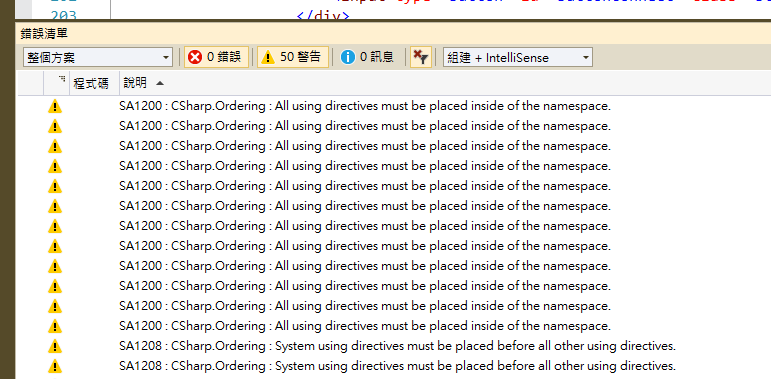Toggle the 0 錯誤 errors filter
771x379 pixels.
coord(216,57)
